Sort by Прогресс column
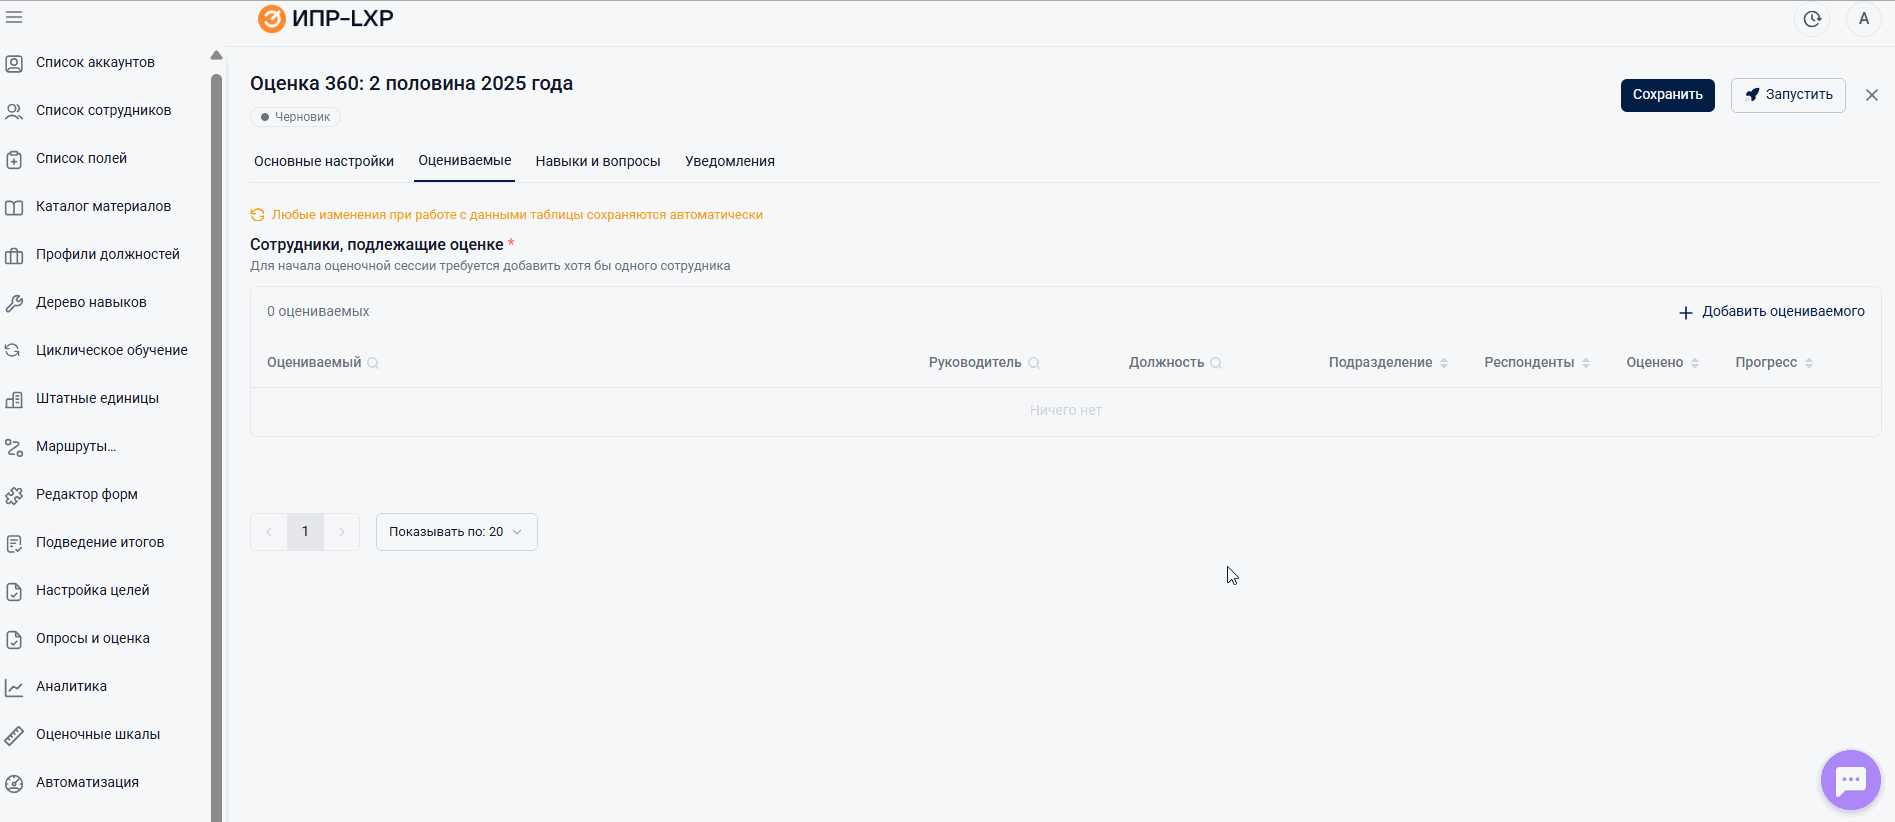Screen dimensions: 1895x822 tap(1809, 363)
